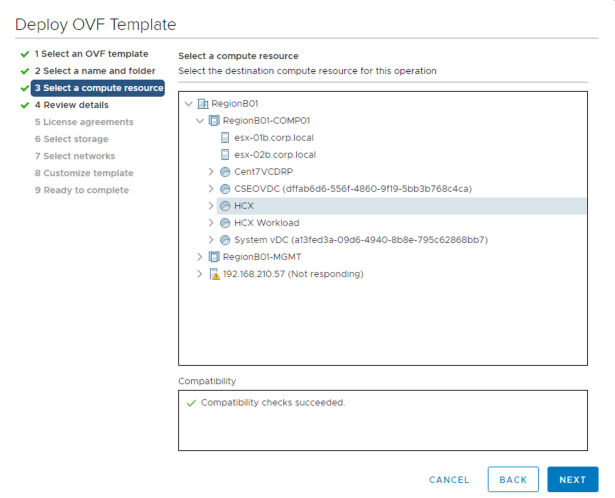Click the RegionB01 datacenter icon
The width and height of the screenshot is (615, 498).
pos(203,103)
